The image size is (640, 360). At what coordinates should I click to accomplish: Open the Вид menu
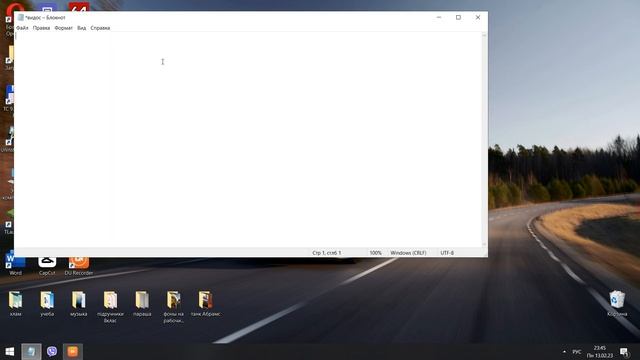coord(82,28)
